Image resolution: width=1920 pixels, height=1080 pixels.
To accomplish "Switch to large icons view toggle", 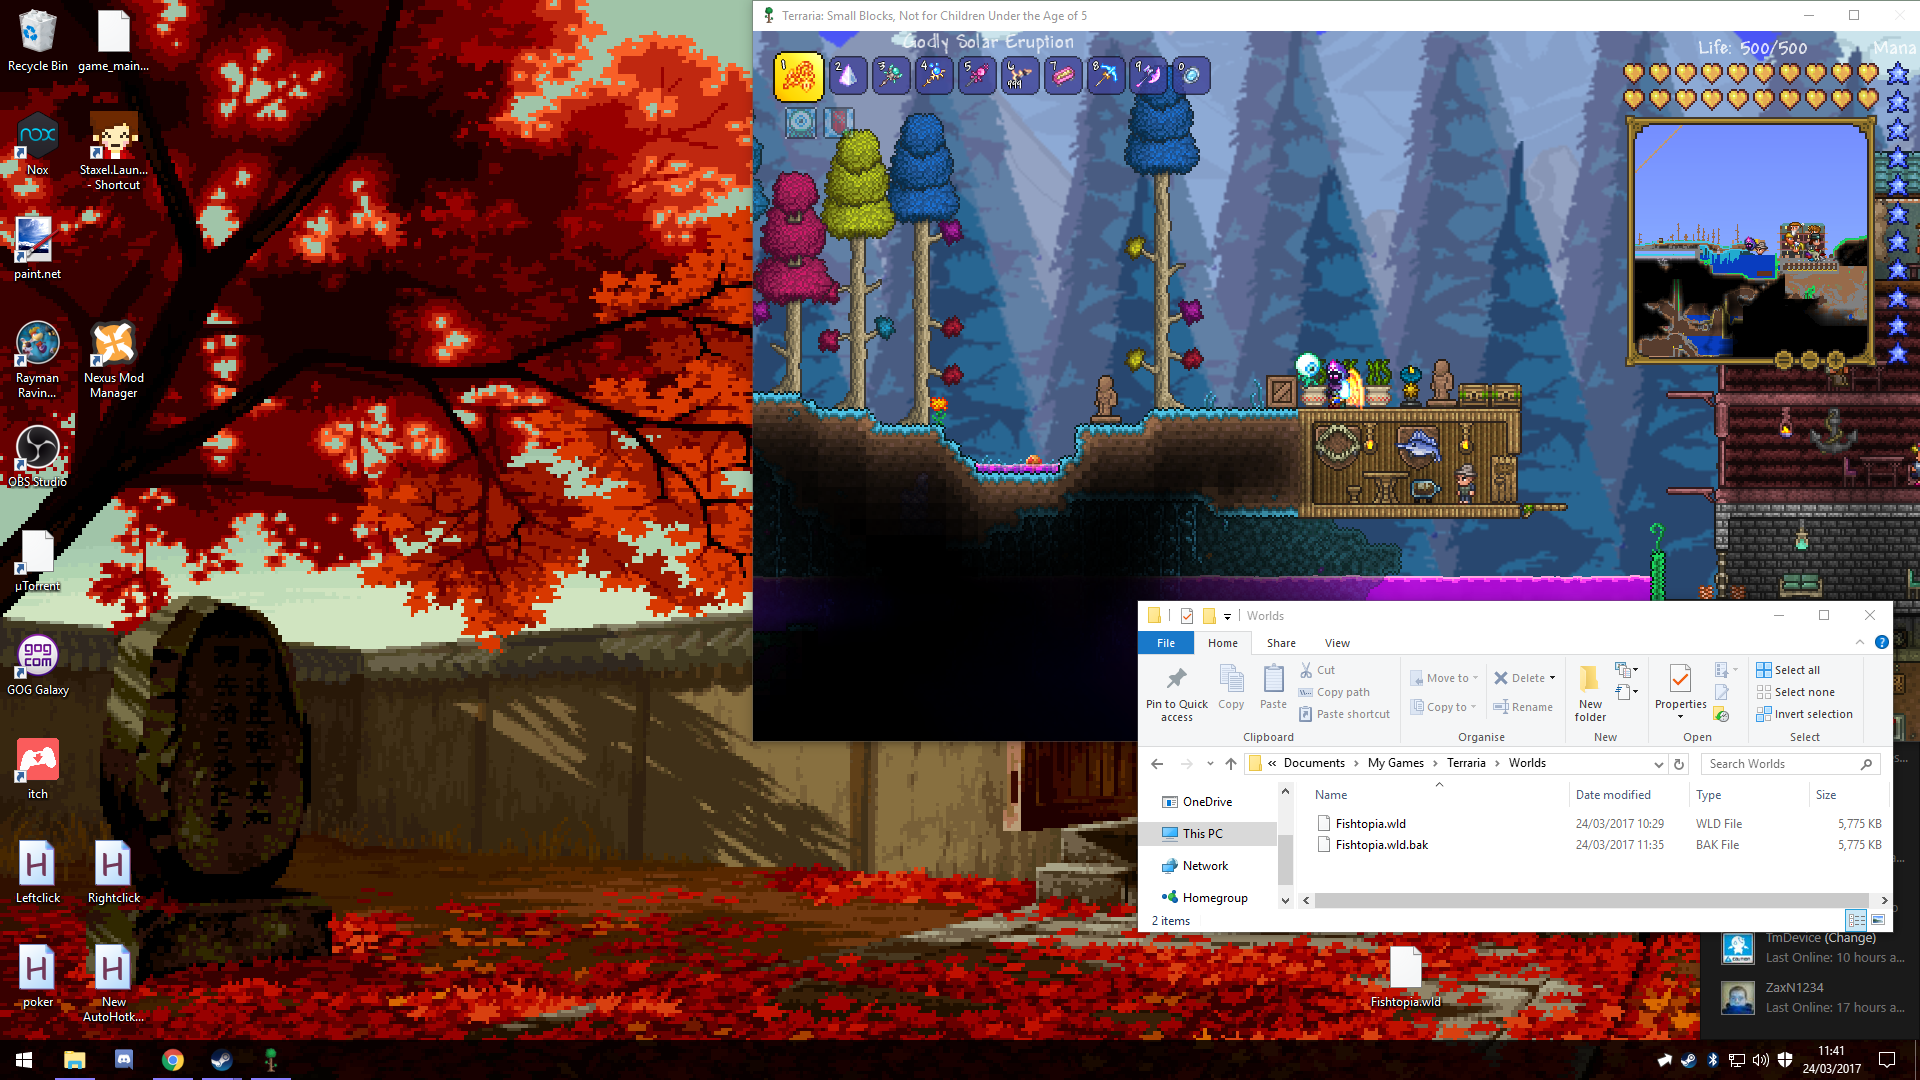I will click(x=1878, y=920).
